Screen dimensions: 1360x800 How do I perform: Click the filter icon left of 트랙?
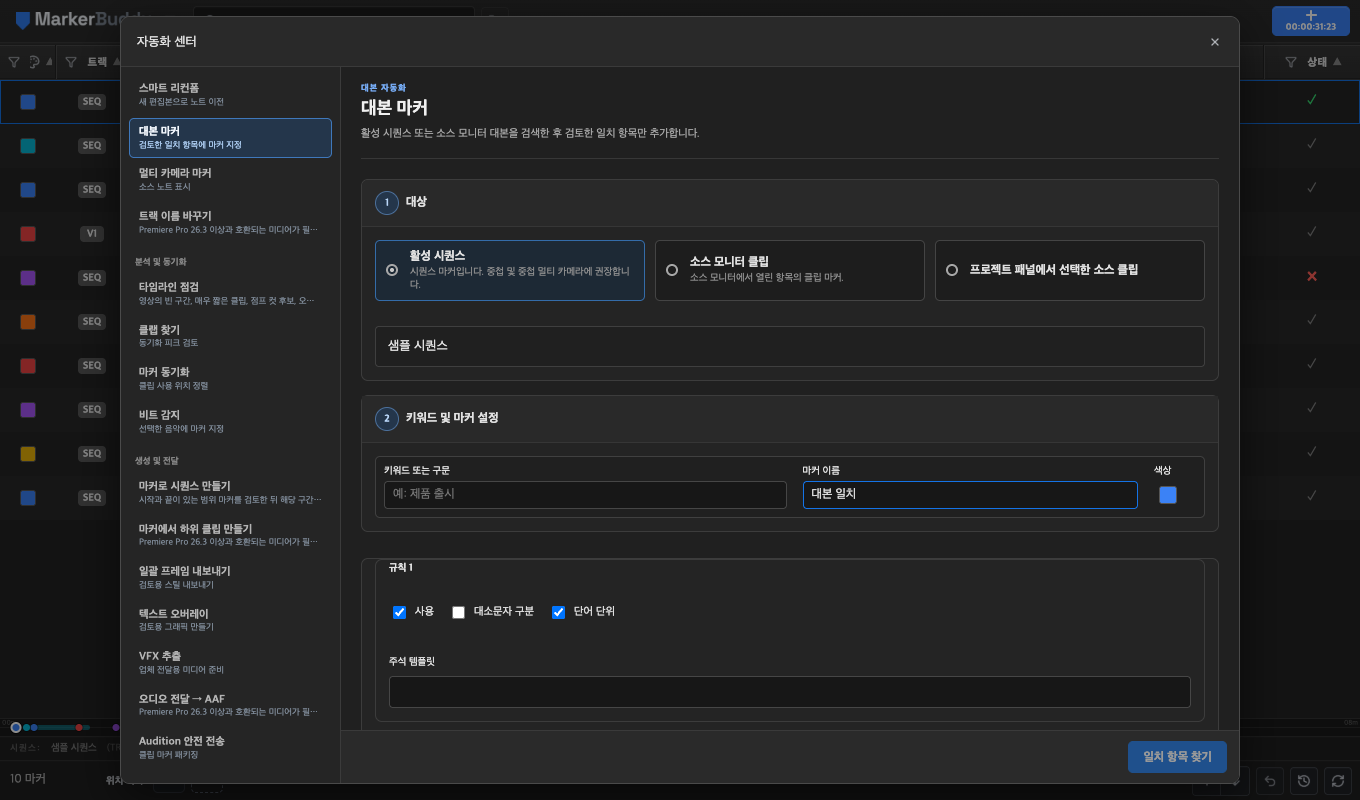pyautogui.click(x=71, y=62)
